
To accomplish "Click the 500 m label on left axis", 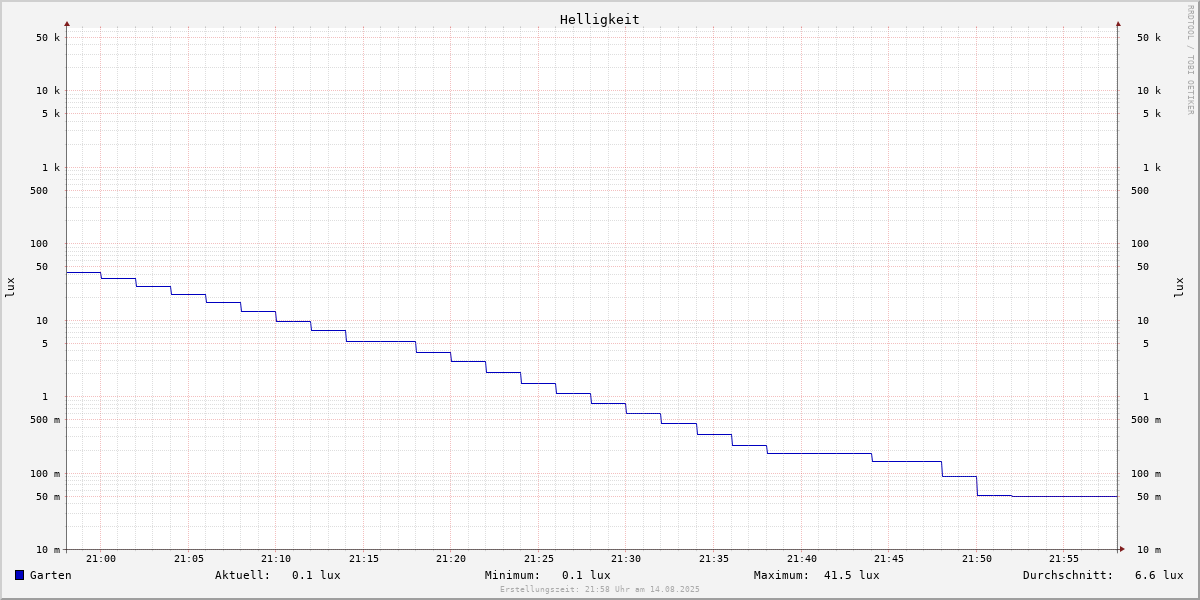I will point(45,420).
